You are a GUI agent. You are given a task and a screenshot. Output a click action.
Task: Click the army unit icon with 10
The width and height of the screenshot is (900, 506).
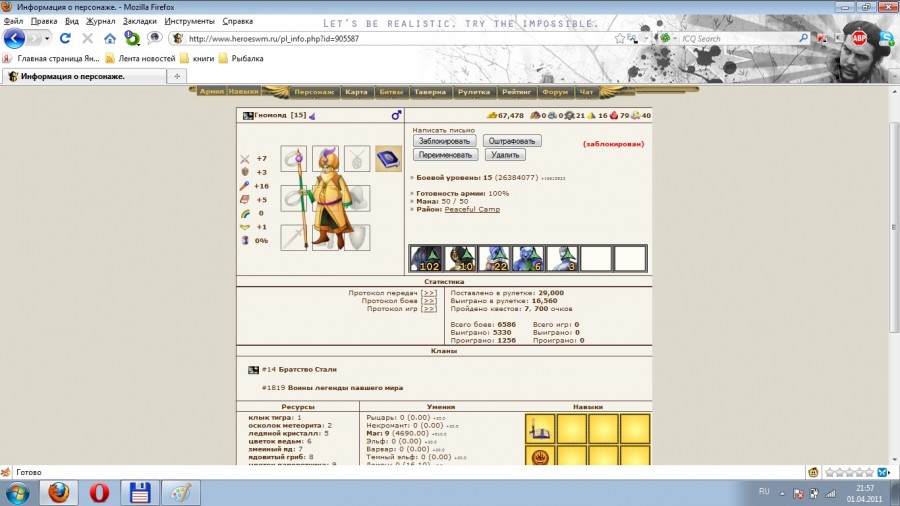[x=460, y=258]
